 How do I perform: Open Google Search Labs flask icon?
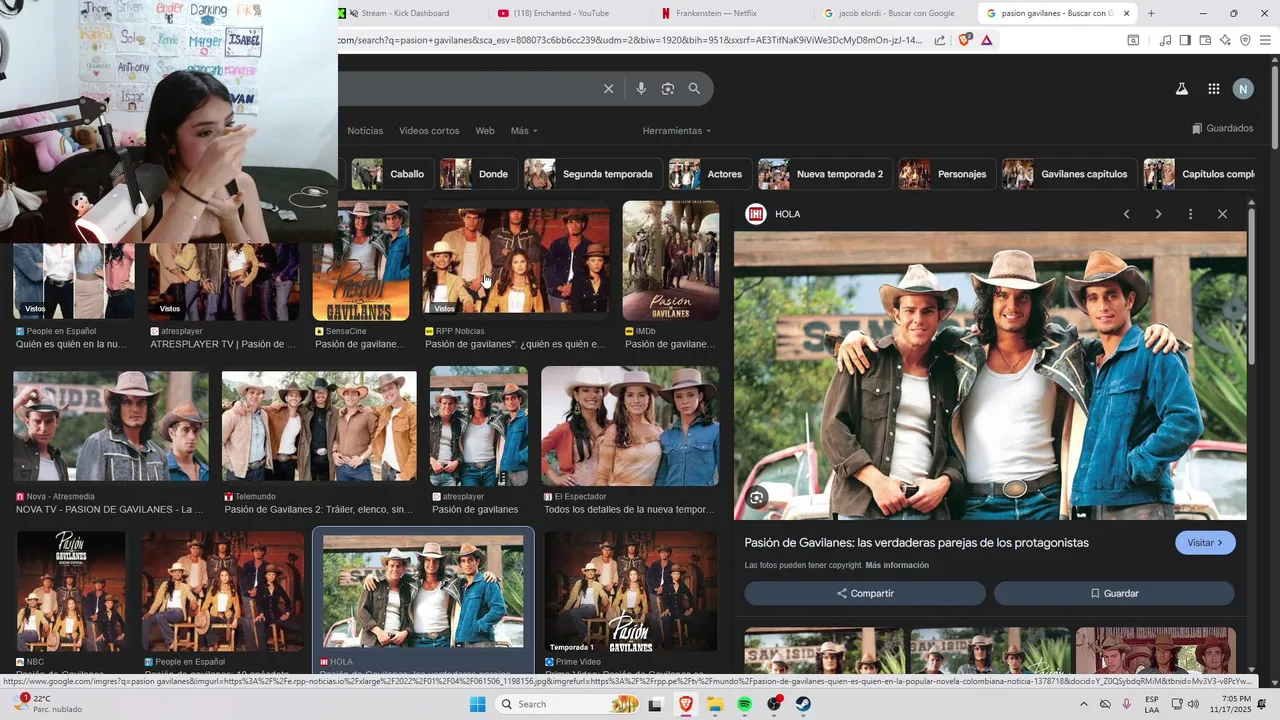point(1181,89)
